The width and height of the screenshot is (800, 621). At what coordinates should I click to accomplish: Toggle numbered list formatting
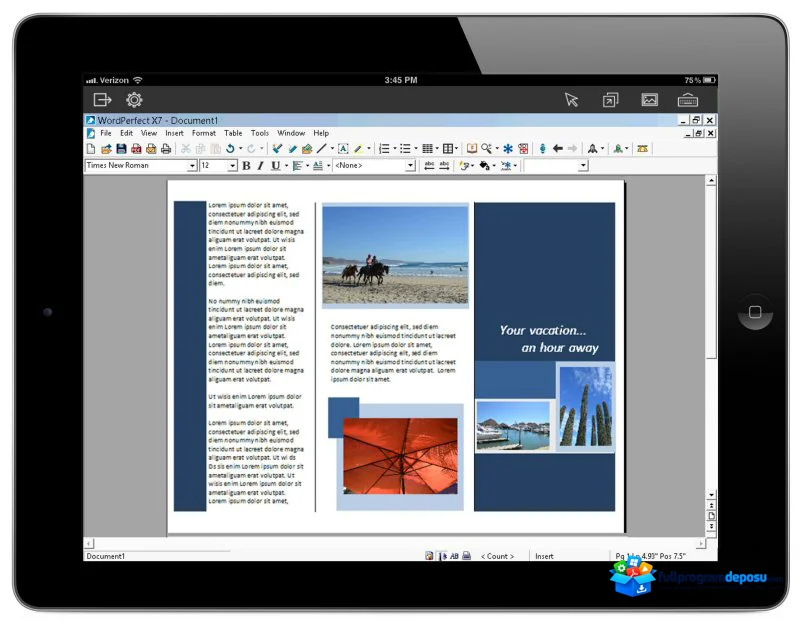tap(384, 148)
